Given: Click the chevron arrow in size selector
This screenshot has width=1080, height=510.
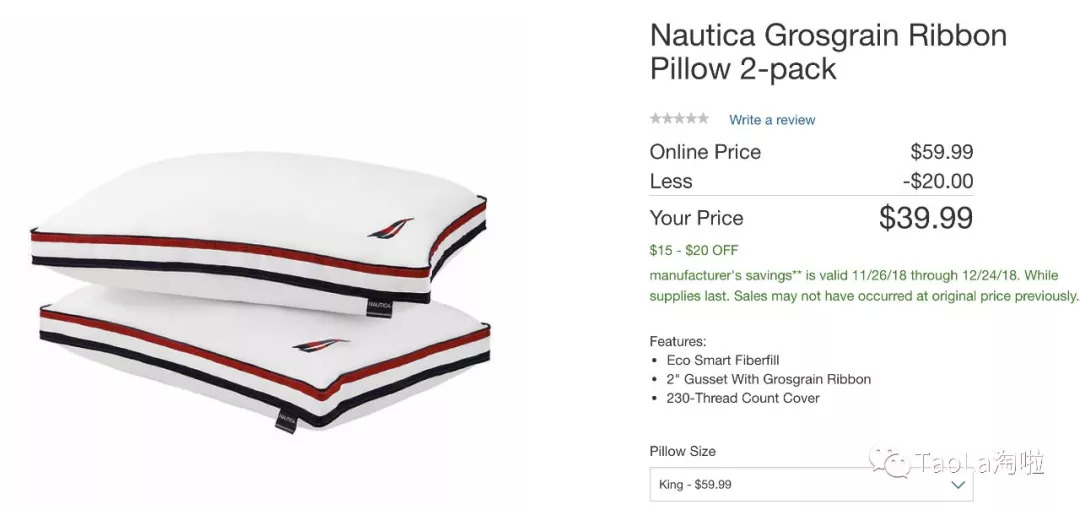Looking at the screenshot, I should pos(957,485).
